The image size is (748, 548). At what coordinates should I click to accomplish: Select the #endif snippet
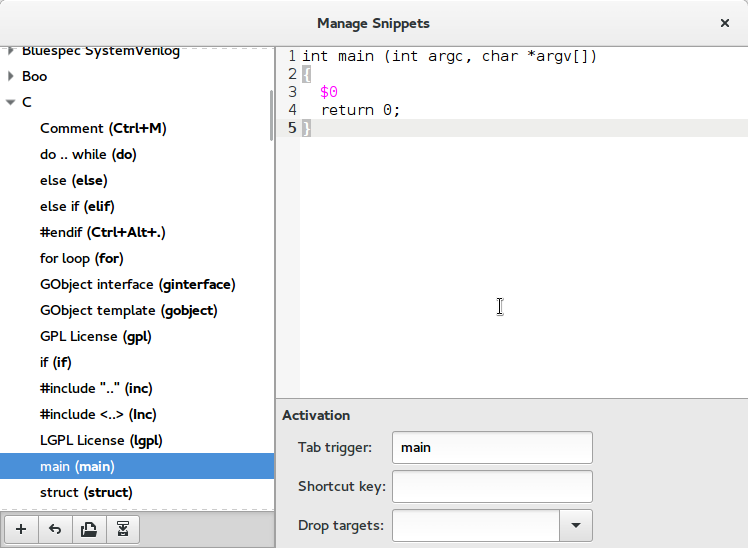coord(102,232)
